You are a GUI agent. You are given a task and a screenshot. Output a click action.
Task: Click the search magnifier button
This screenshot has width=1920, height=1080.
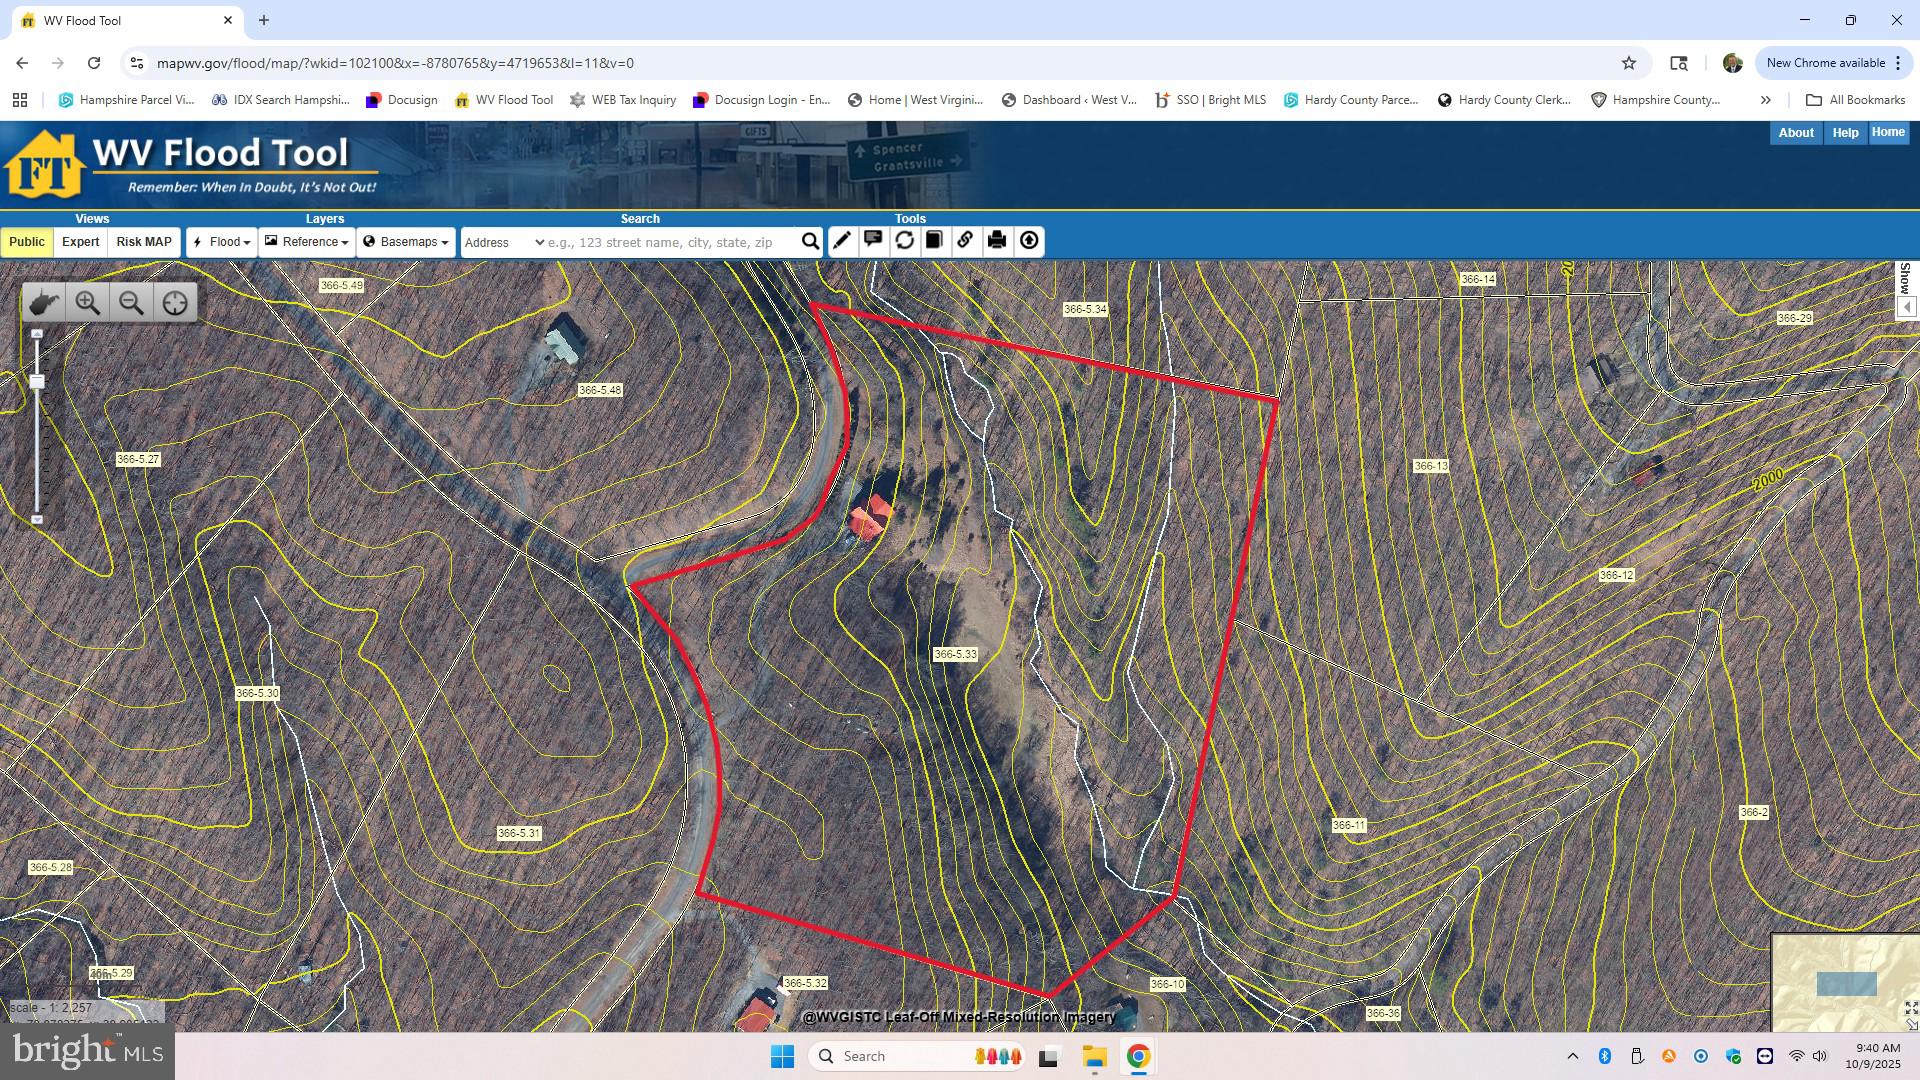(810, 242)
